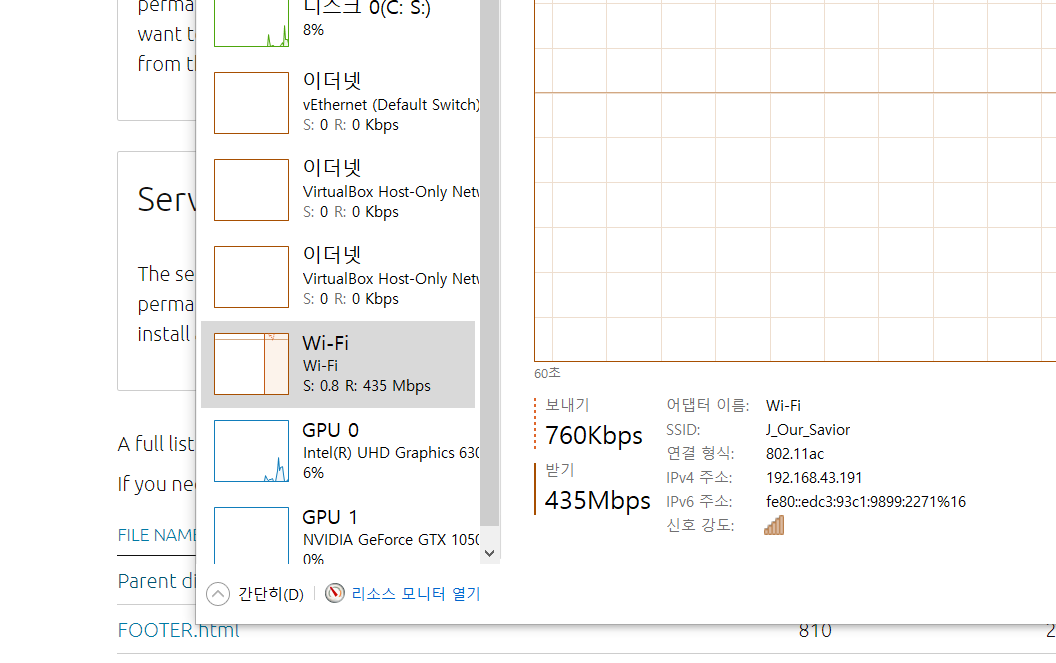The image size is (1056, 663).
Task: Click the sidebar vertical scrollbar thumb
Action: (489, 260)
